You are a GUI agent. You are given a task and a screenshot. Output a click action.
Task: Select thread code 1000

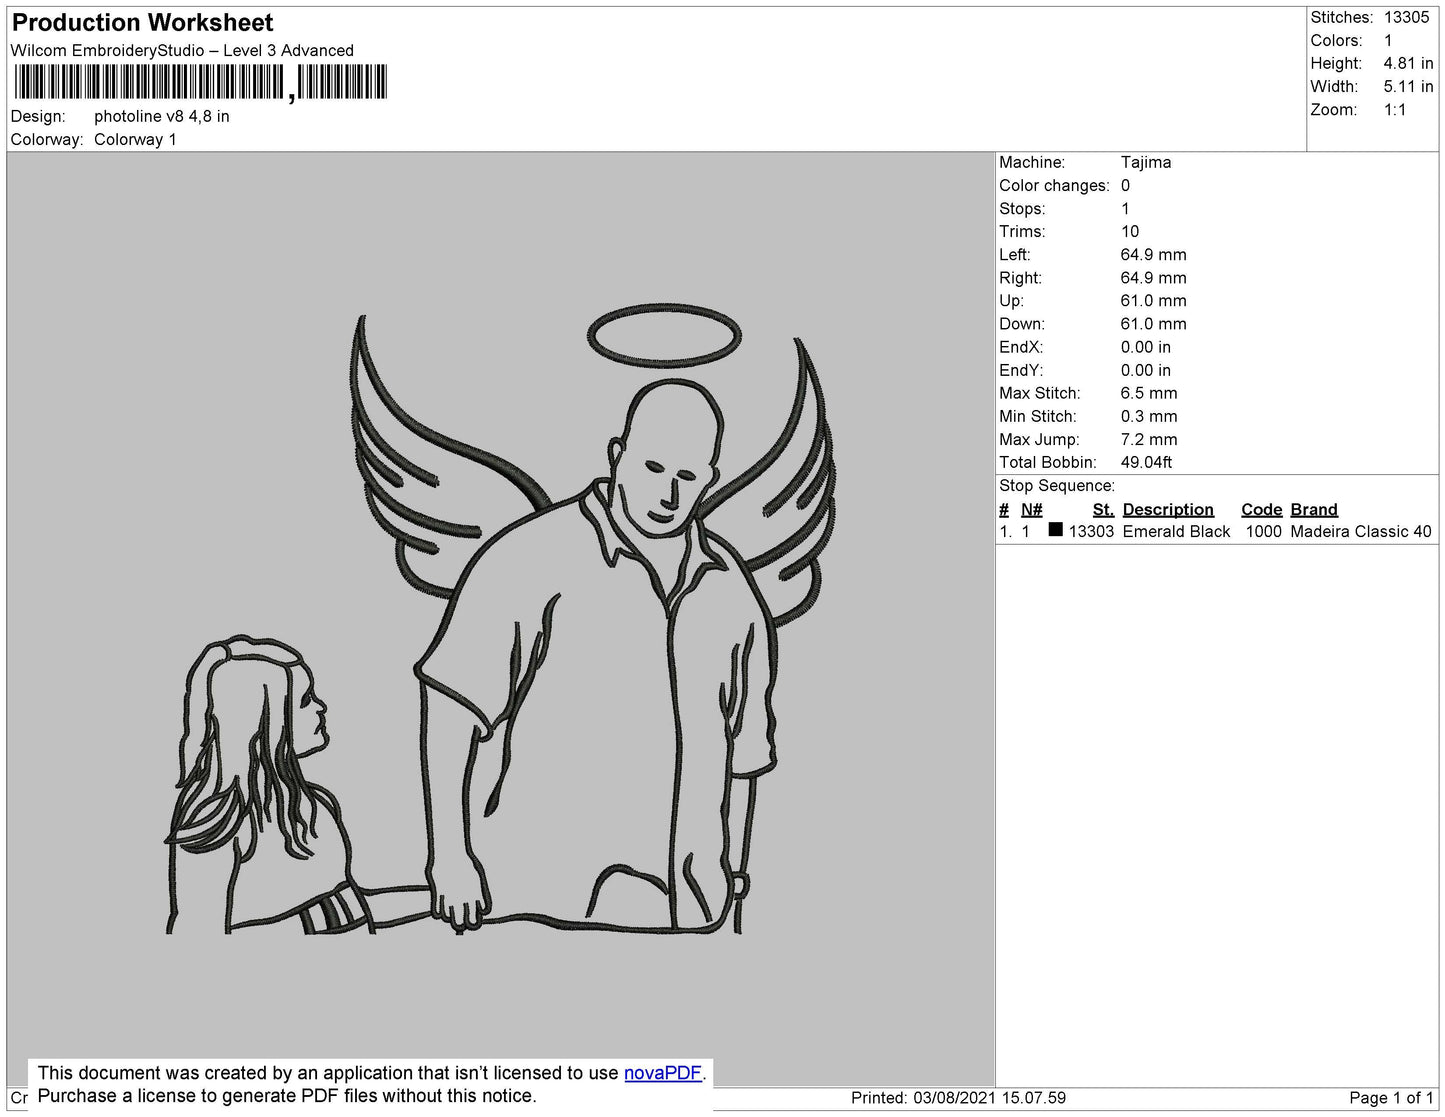(x=1263, y=532)
